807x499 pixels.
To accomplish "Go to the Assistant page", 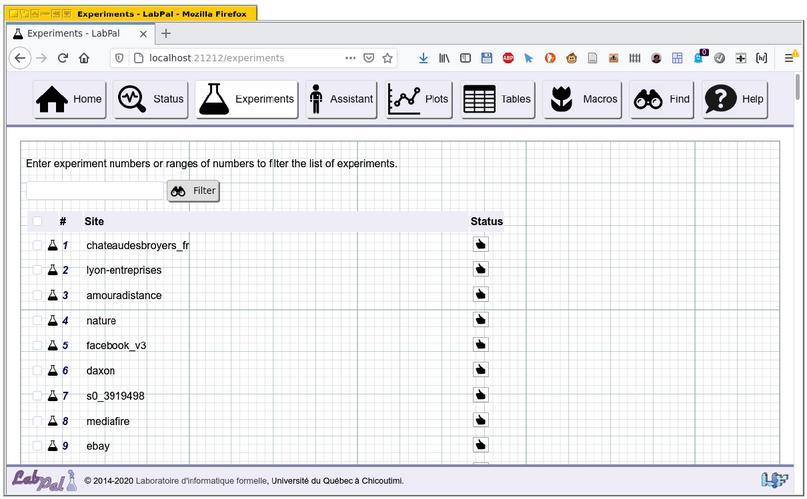I will [342, 99].
